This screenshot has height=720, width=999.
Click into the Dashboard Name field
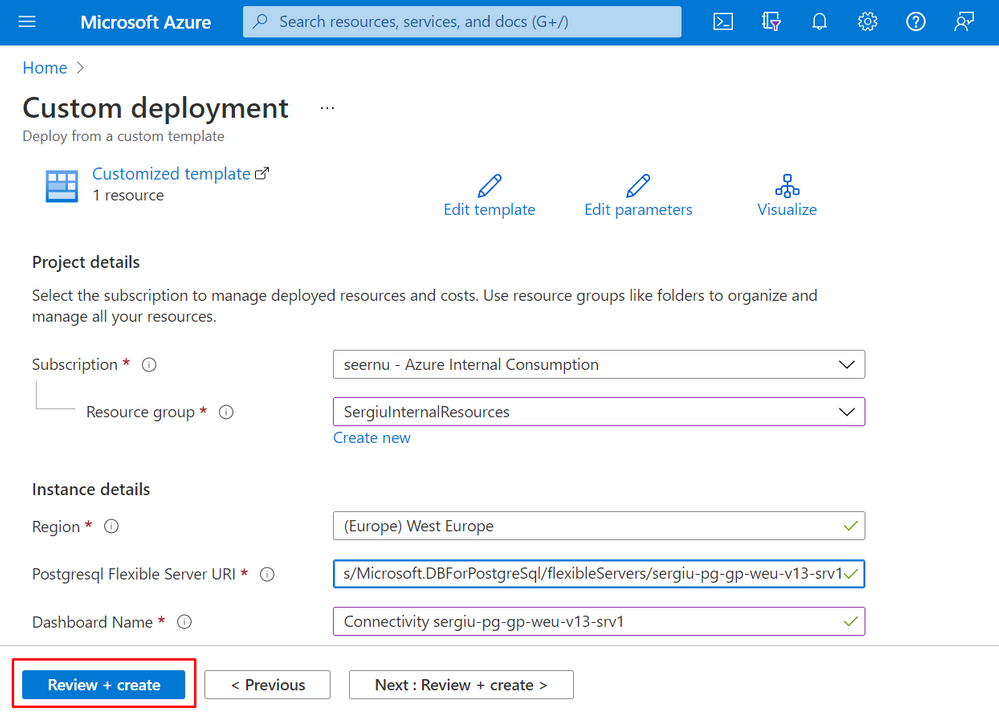590,622
